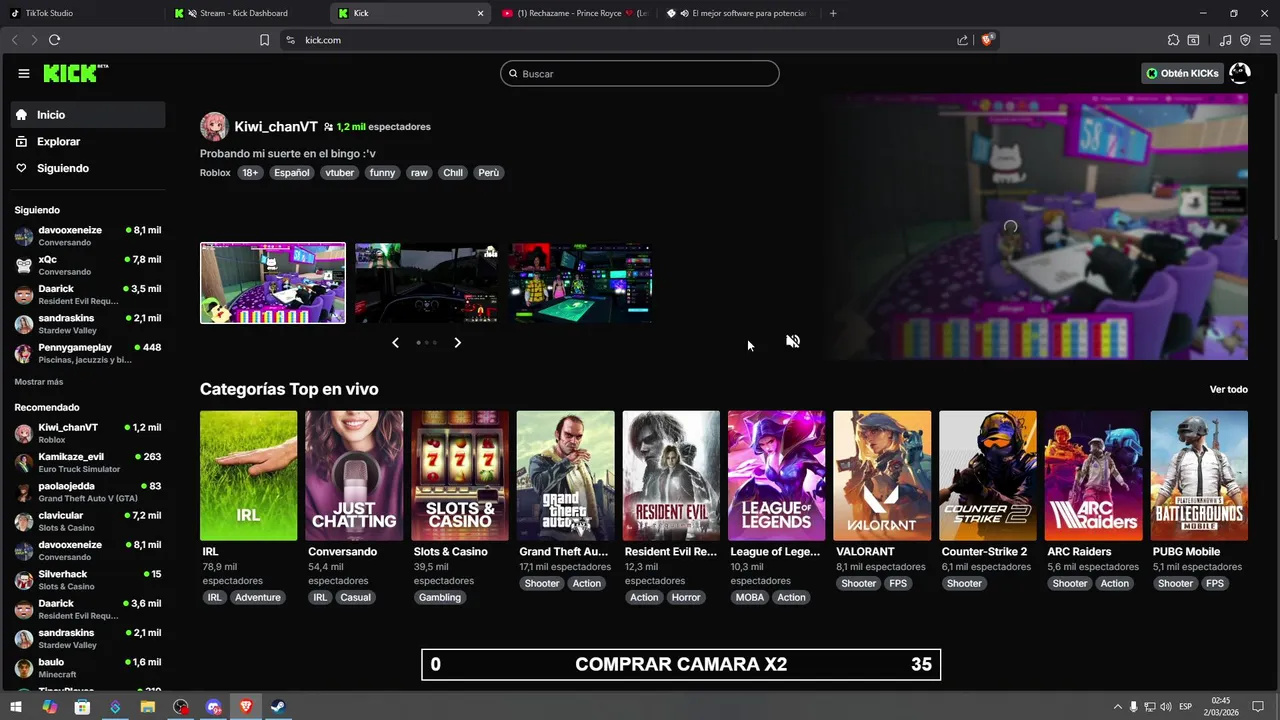Open the PUBG Mobile category card
Viewport: 1280px width, 720px height.
click(1199, 476)
